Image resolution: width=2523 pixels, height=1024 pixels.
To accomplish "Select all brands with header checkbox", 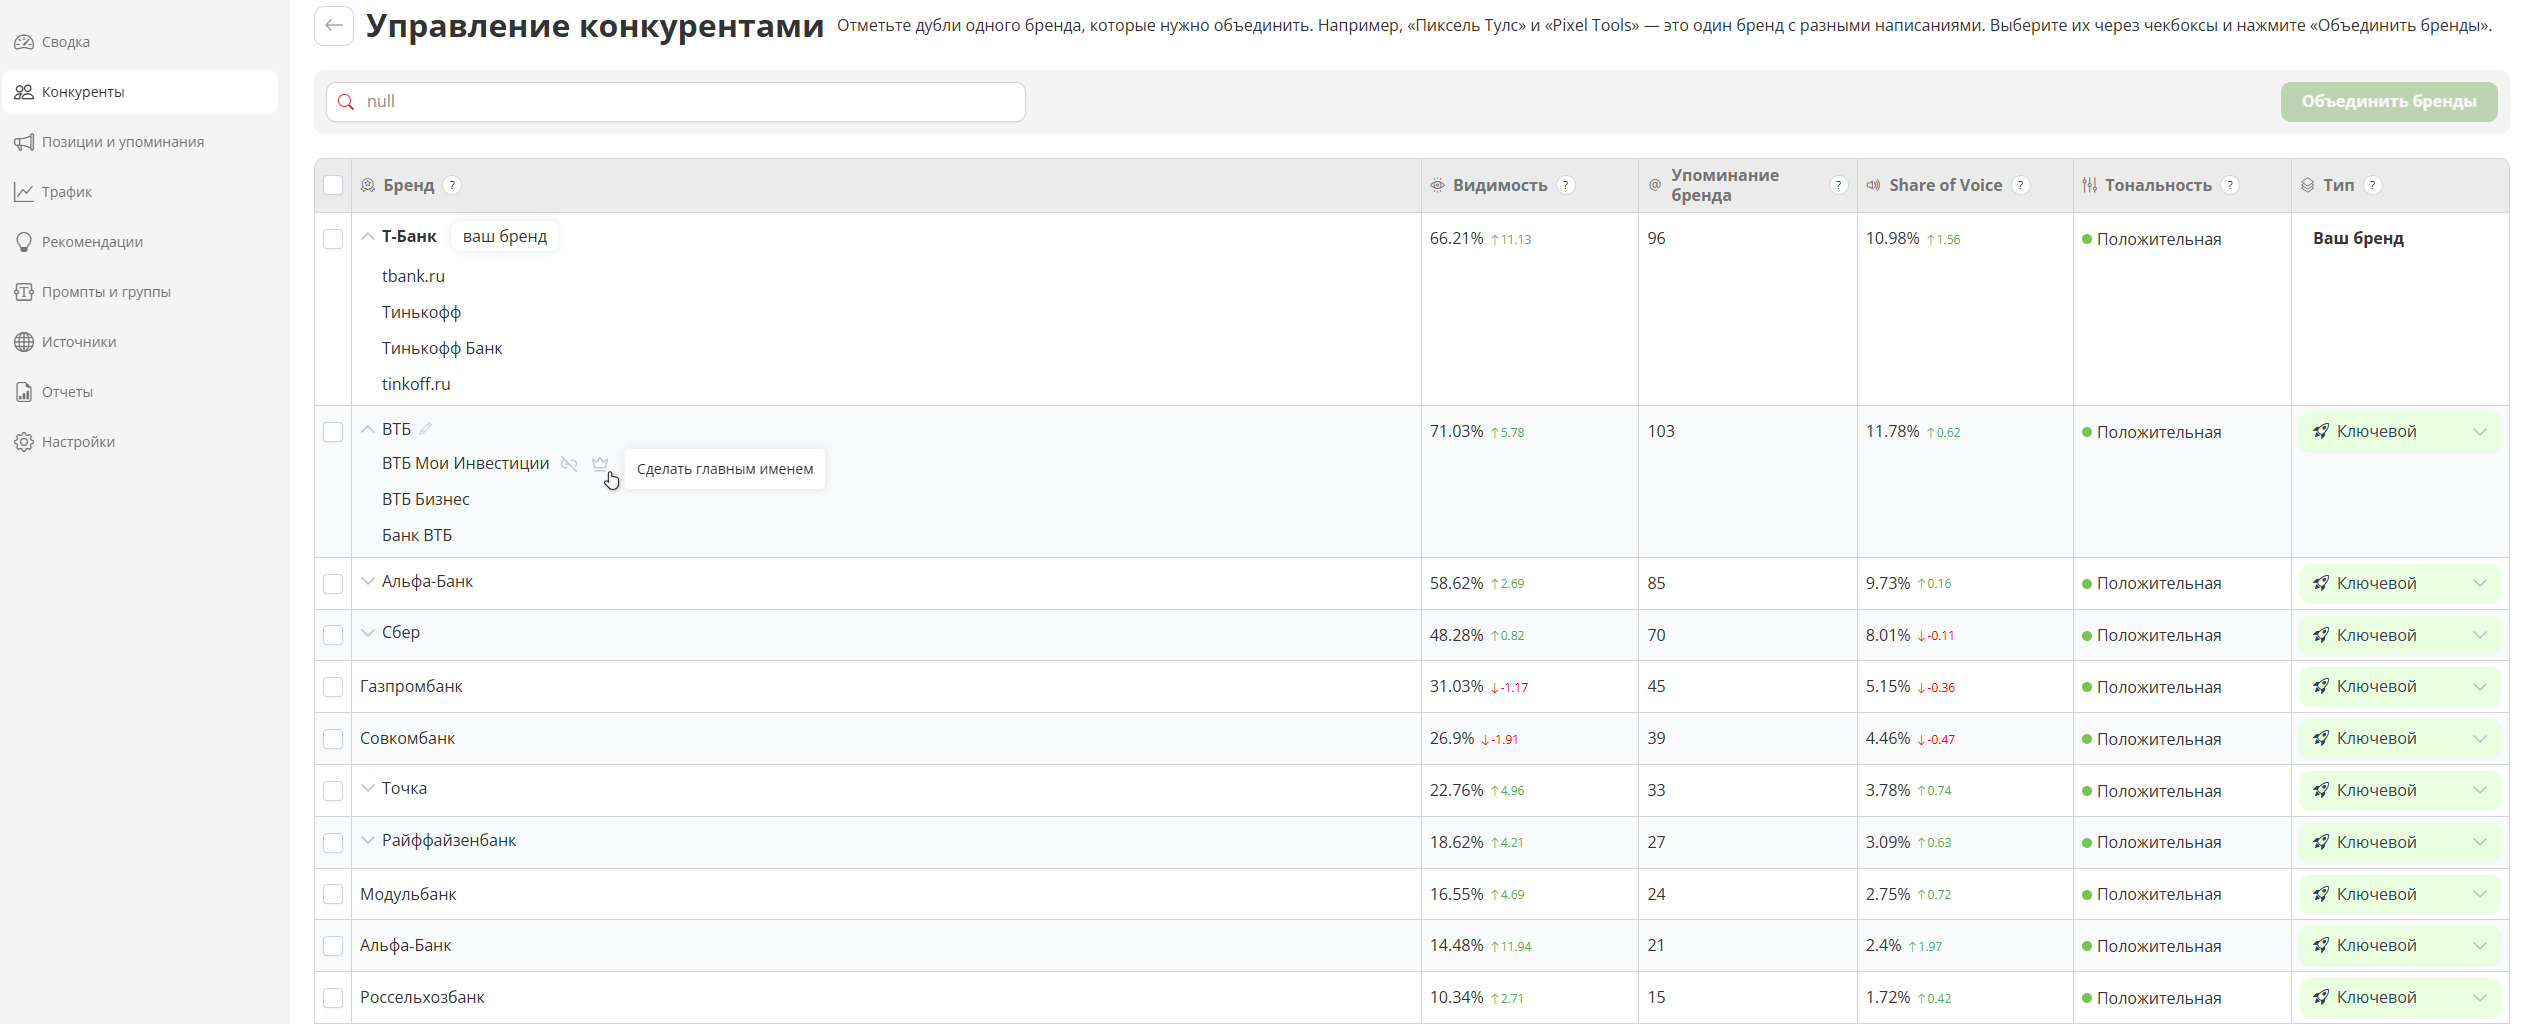I will tap(333, 185).
